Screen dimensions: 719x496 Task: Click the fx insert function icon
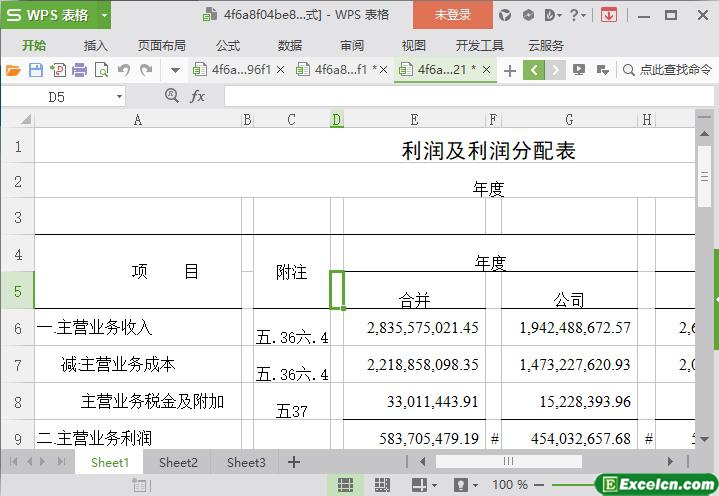[197, 96]
